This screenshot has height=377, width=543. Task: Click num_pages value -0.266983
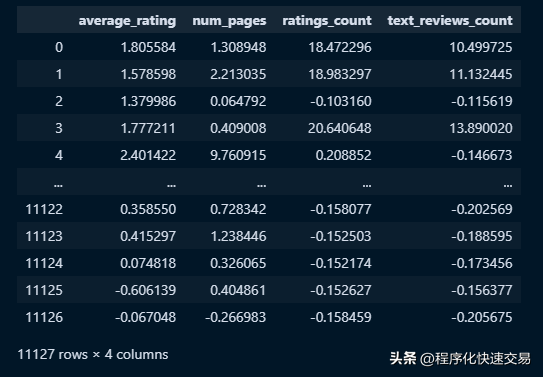[236, 317]
